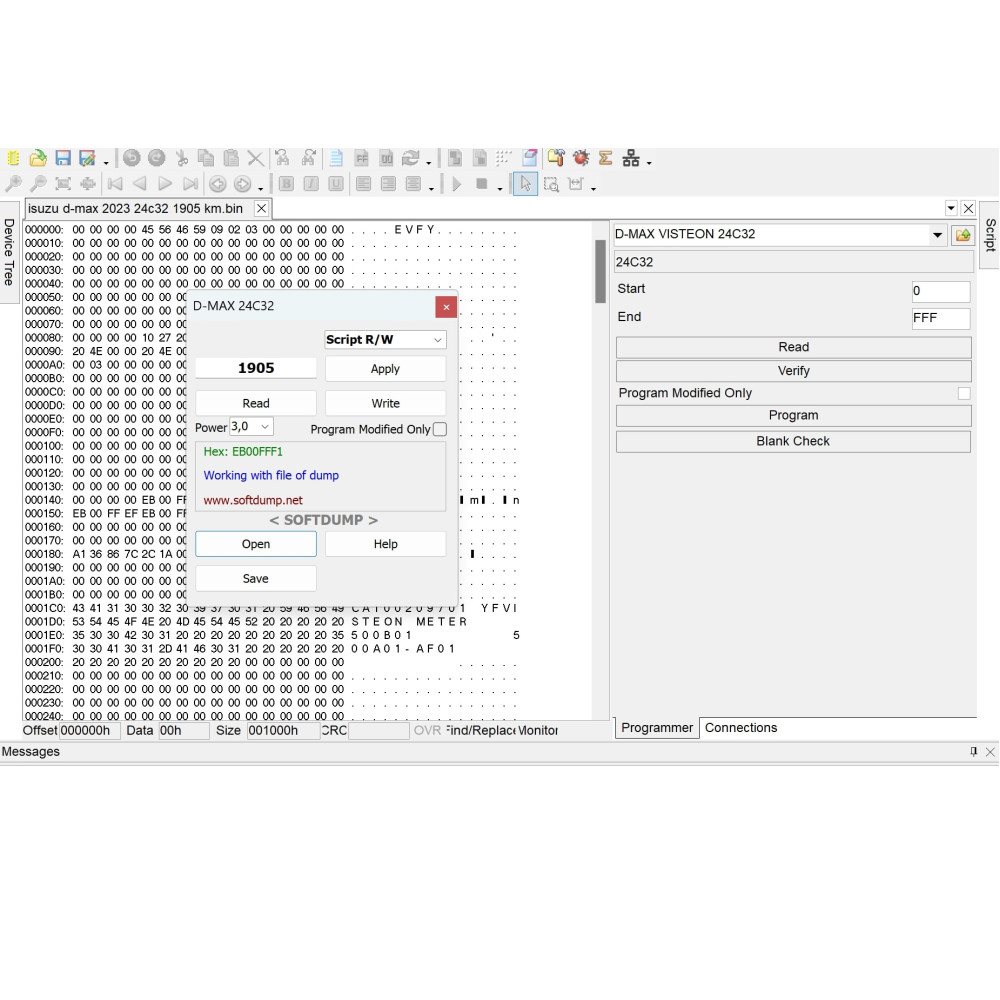
Task: Open a file with the folder icon
Action: [38, 158]
